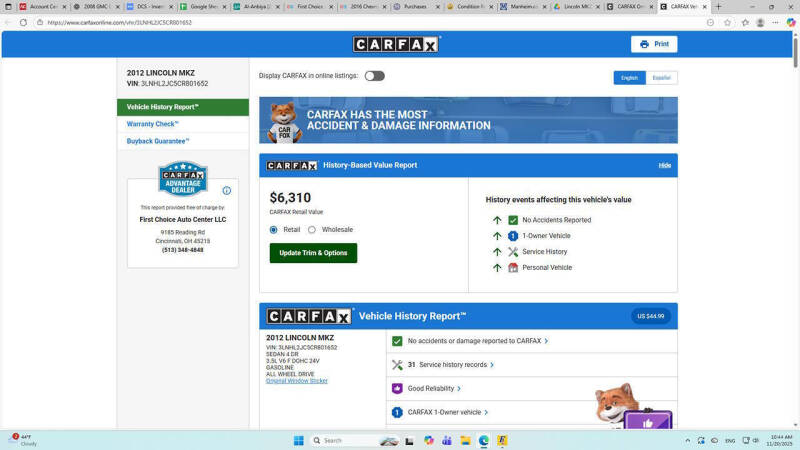Open the Original Window Sticker link
This screenshot has height=450, width=800.
[296, 381]
